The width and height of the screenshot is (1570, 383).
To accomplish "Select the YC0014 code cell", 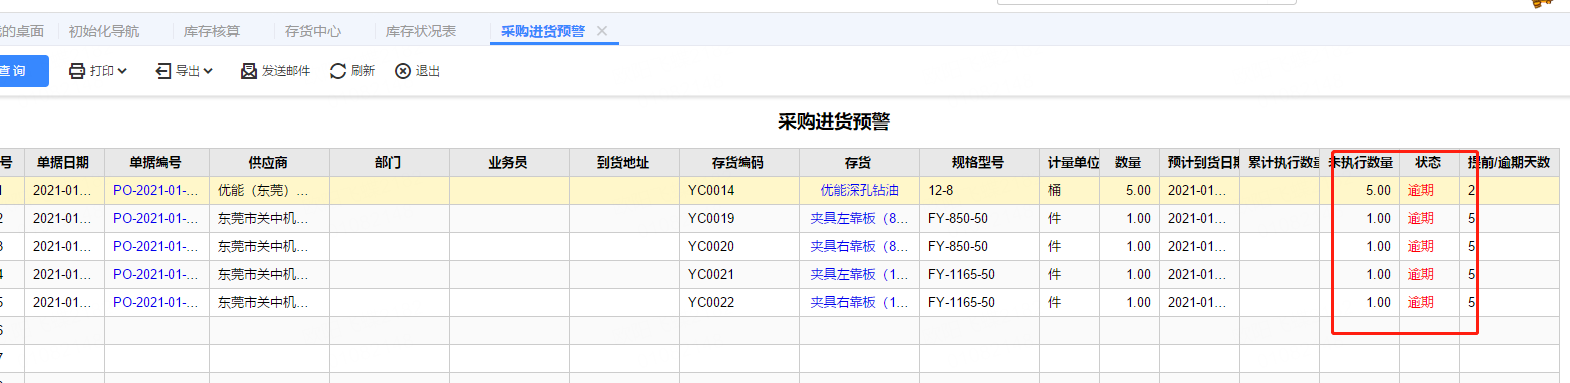I will click(x=740, y=190).
